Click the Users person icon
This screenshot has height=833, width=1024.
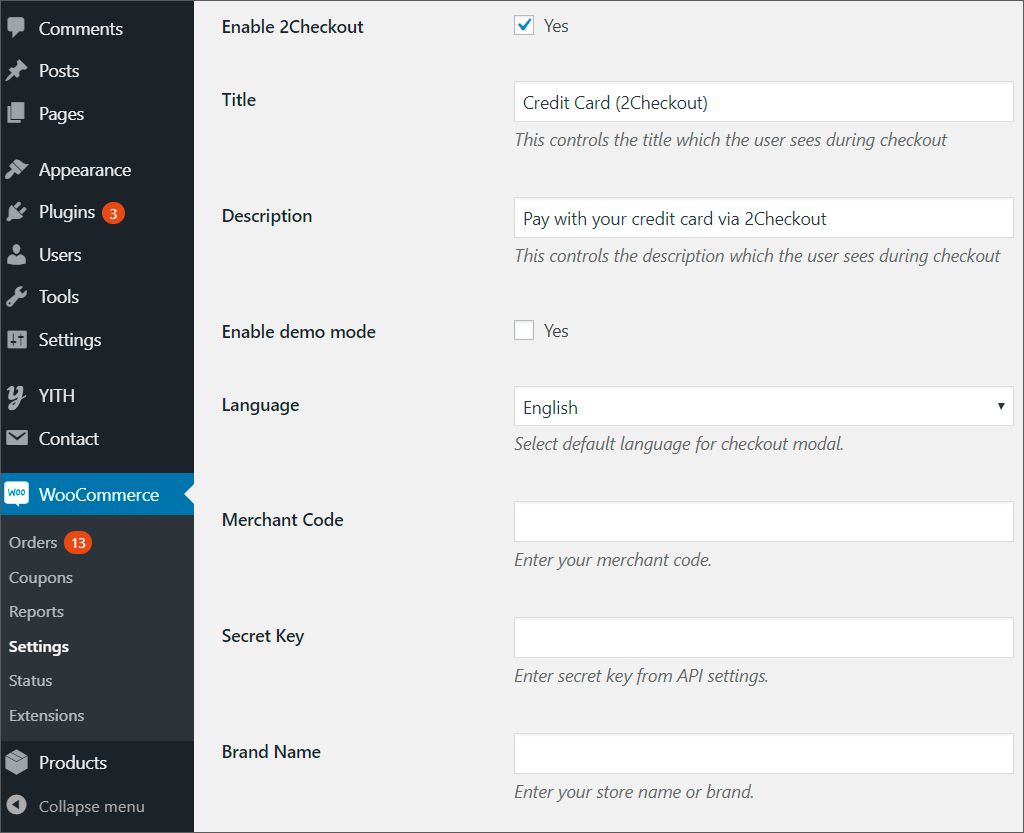[x=16, y=255]
